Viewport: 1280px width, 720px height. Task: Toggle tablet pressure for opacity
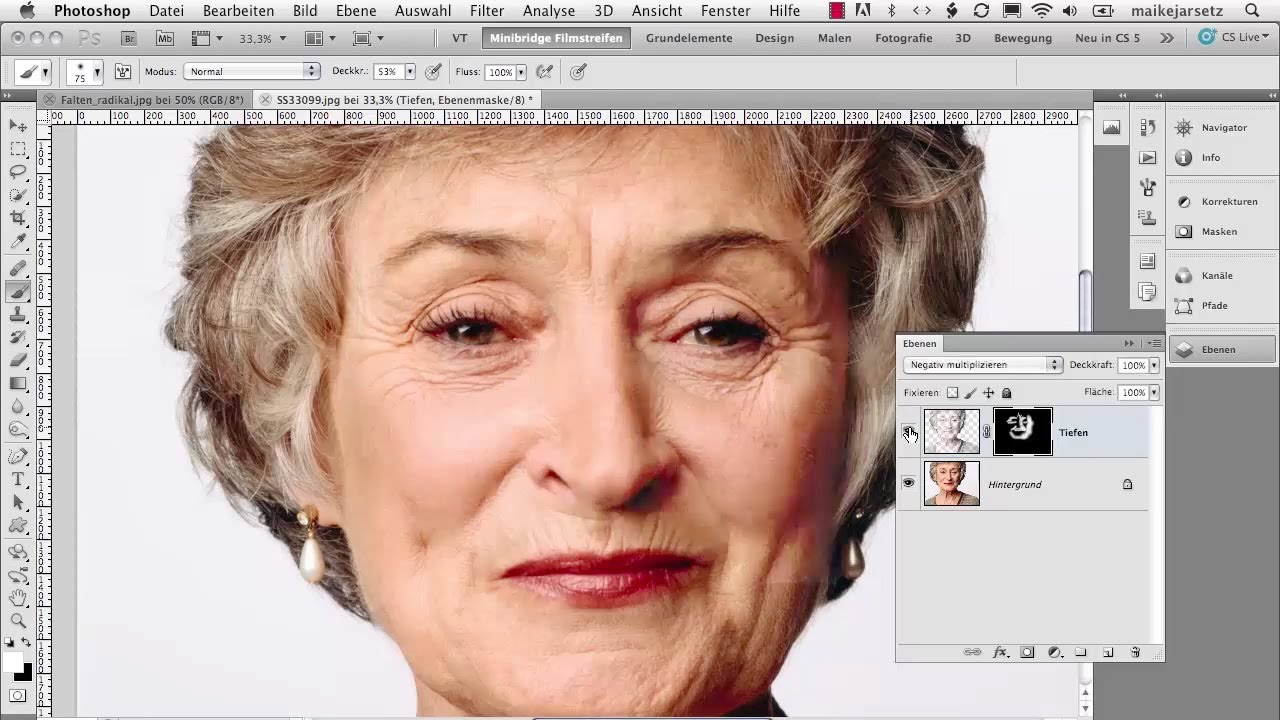coord(433,72)
